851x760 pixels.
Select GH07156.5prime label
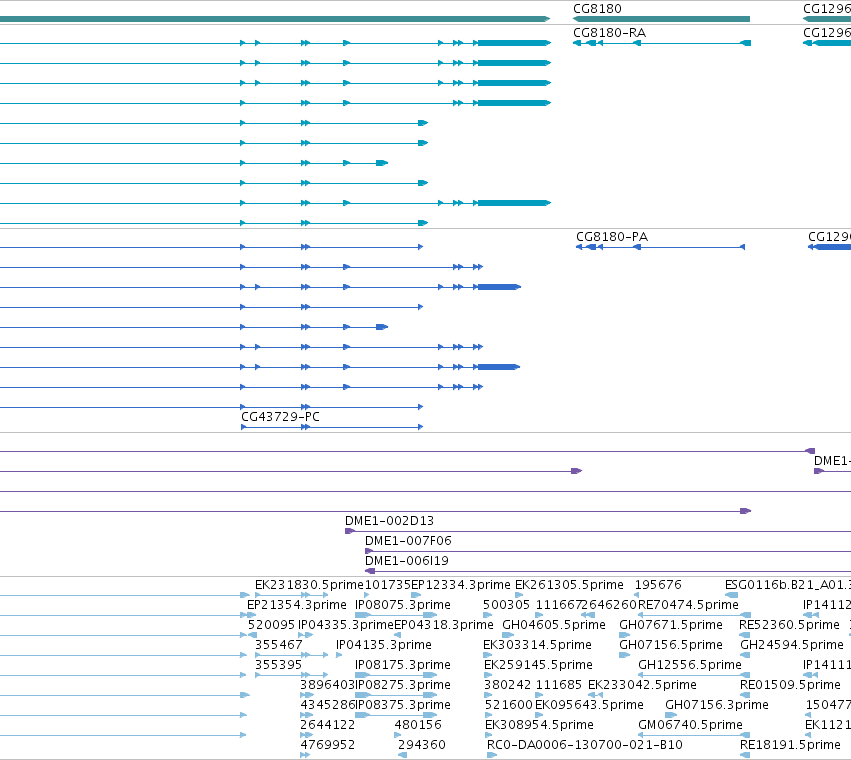tap(671, 645)
